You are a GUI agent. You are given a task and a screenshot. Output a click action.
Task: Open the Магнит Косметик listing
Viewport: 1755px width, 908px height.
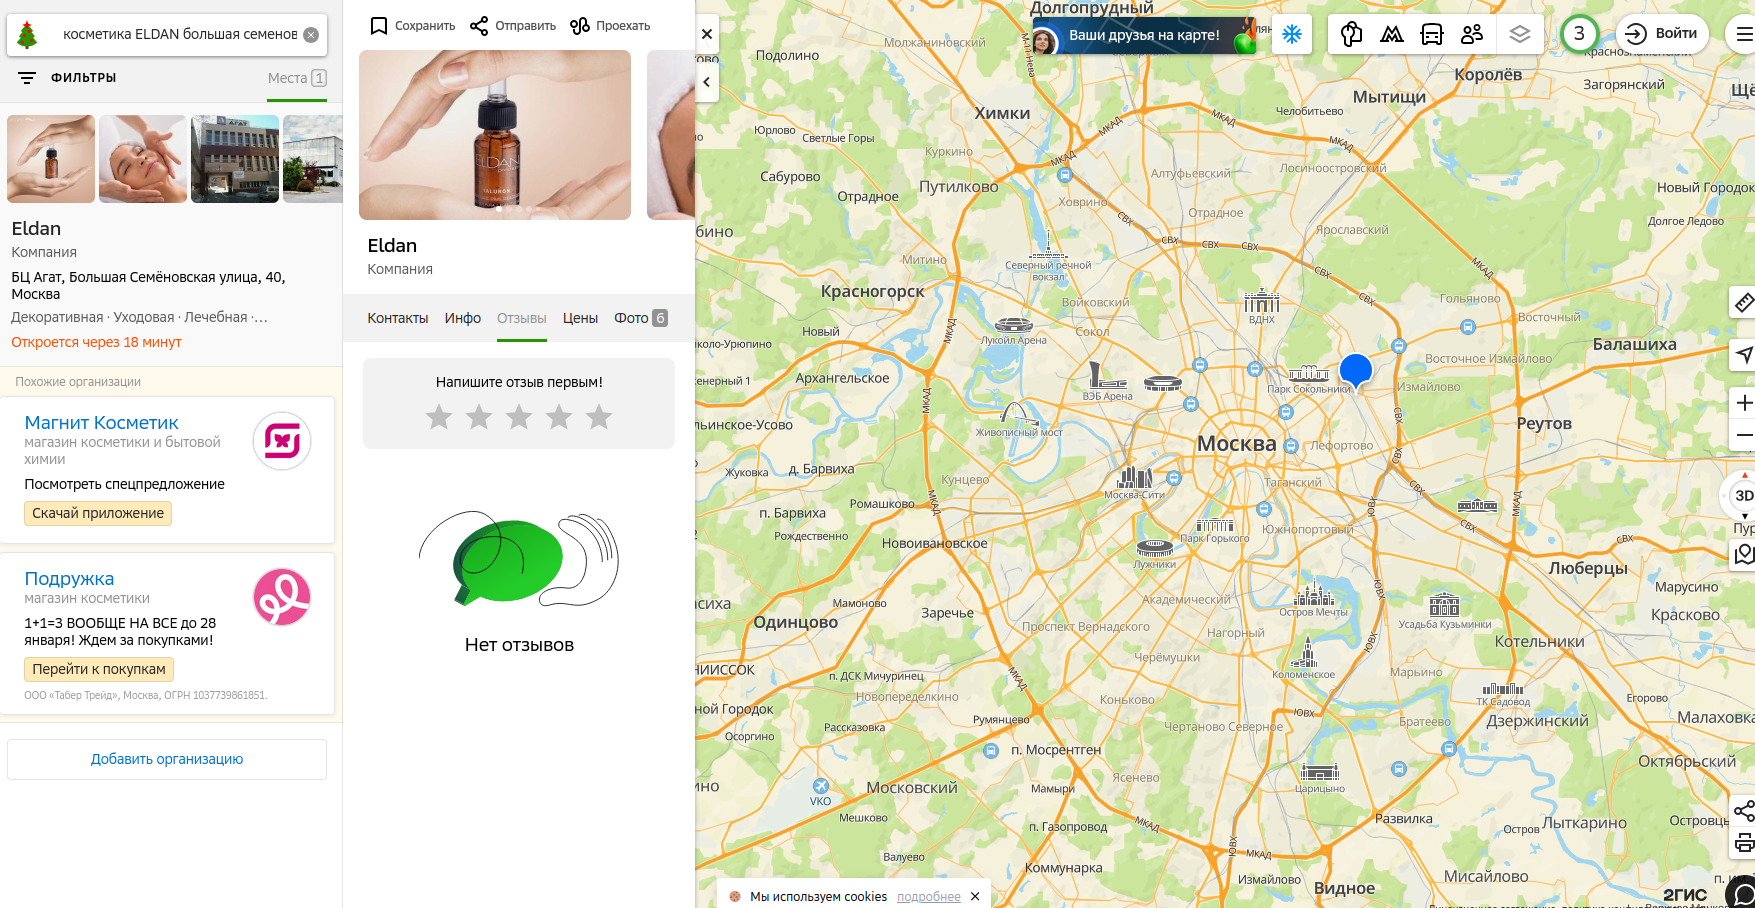pos(101,423)
